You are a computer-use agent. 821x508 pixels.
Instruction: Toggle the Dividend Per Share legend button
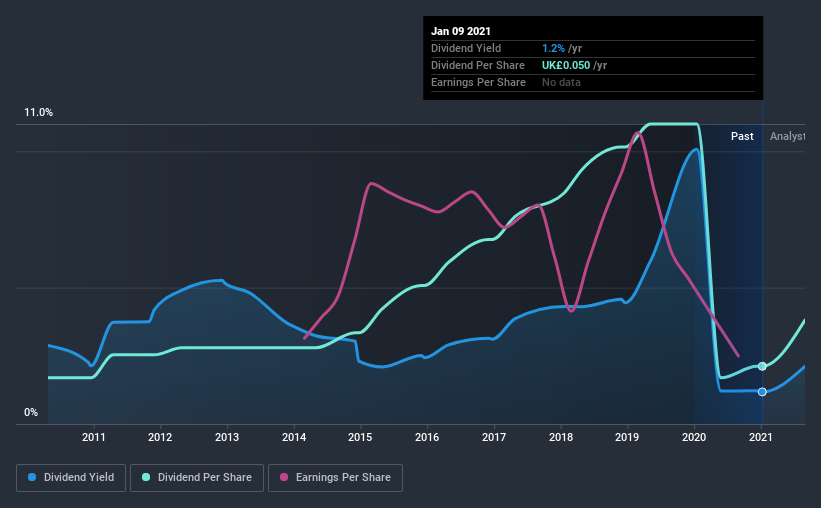(x=197, y=478)
